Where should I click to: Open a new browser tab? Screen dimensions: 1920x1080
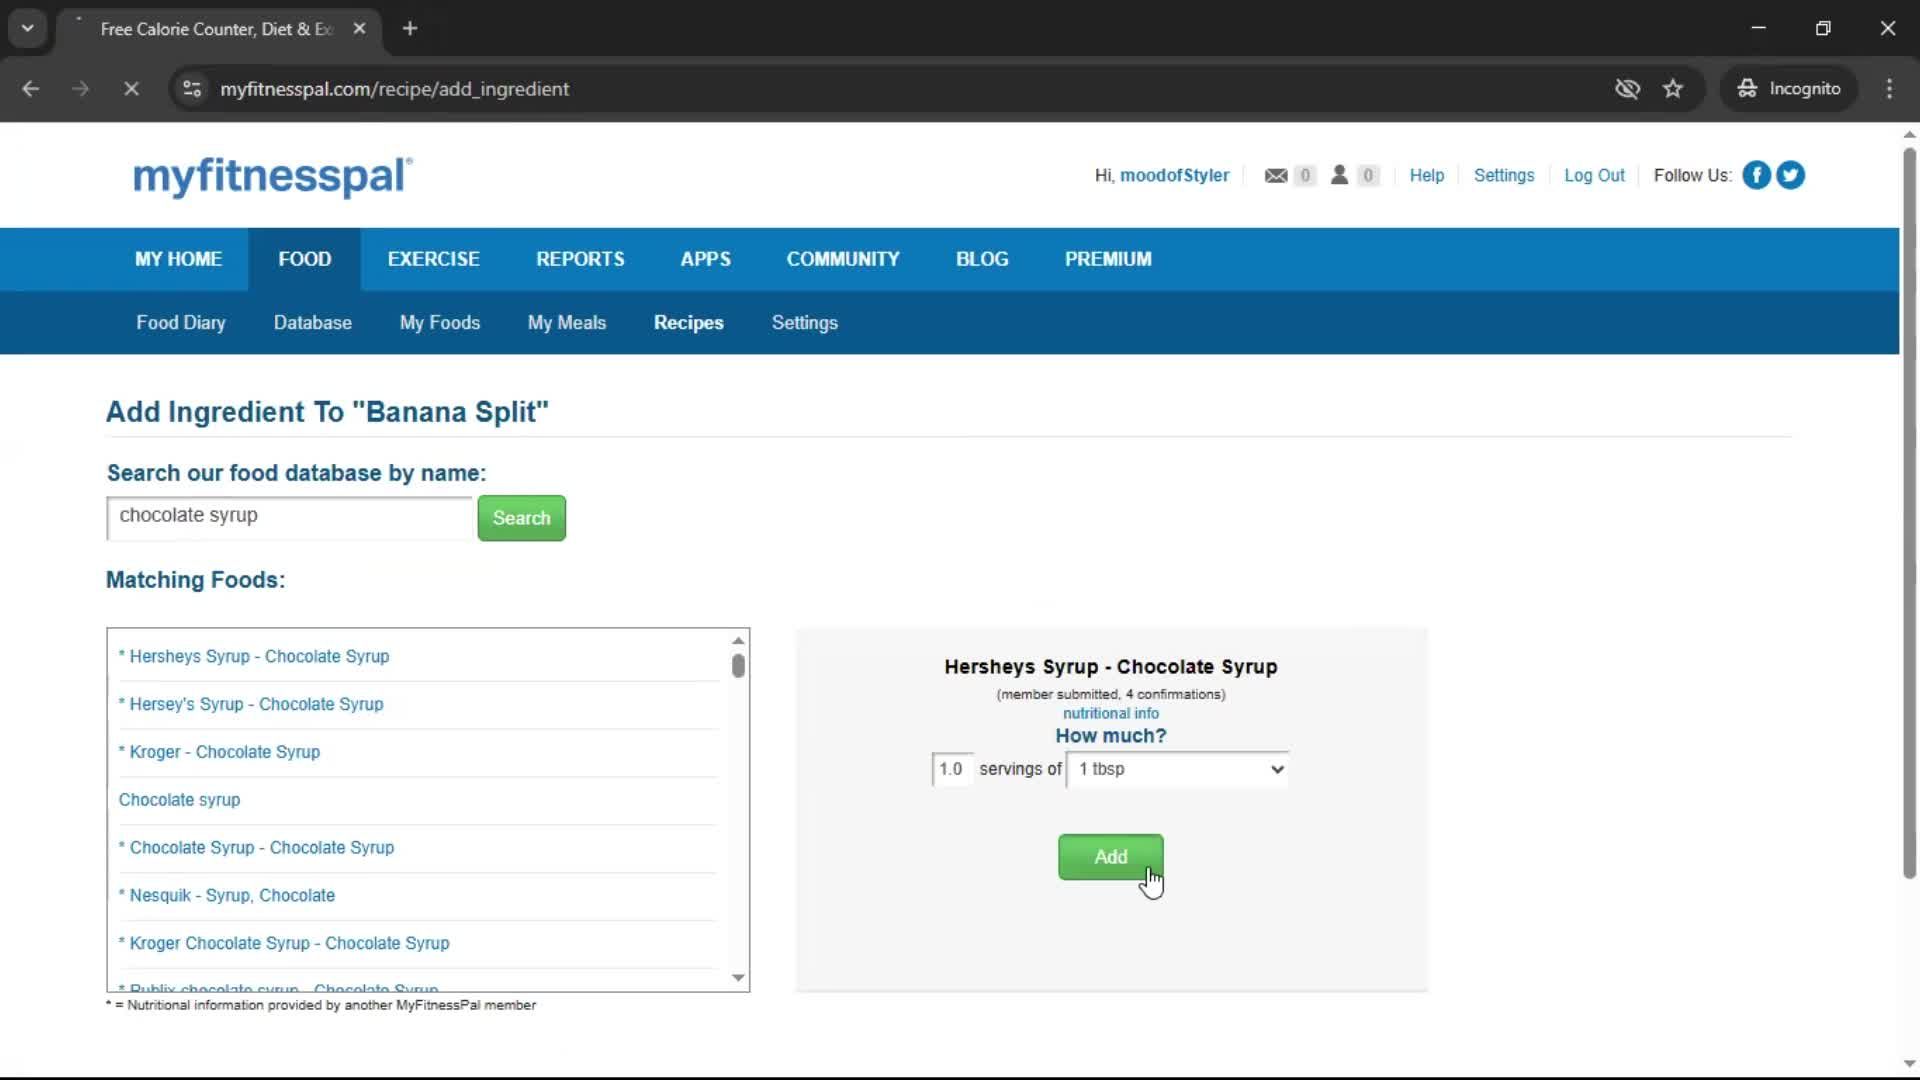coord(410,29)
